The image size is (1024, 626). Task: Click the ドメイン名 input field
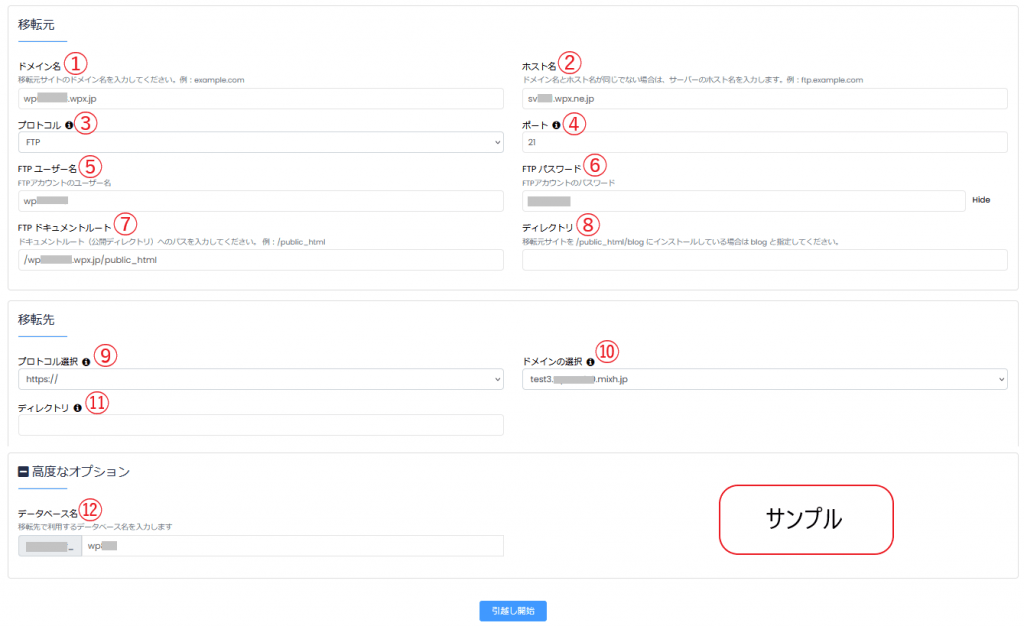[260, 98]
